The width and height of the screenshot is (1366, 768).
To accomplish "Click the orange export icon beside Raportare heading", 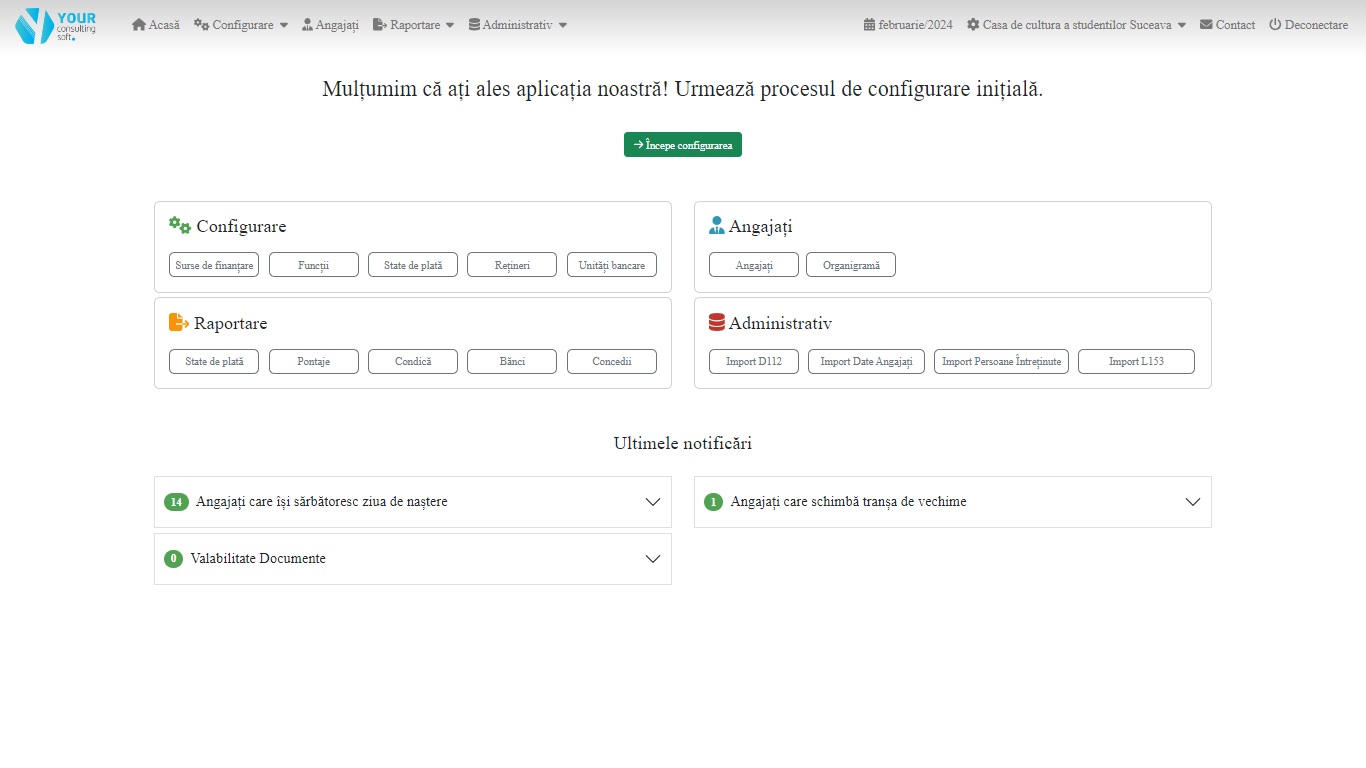I will pyautogui.click(x=179, y=323).
